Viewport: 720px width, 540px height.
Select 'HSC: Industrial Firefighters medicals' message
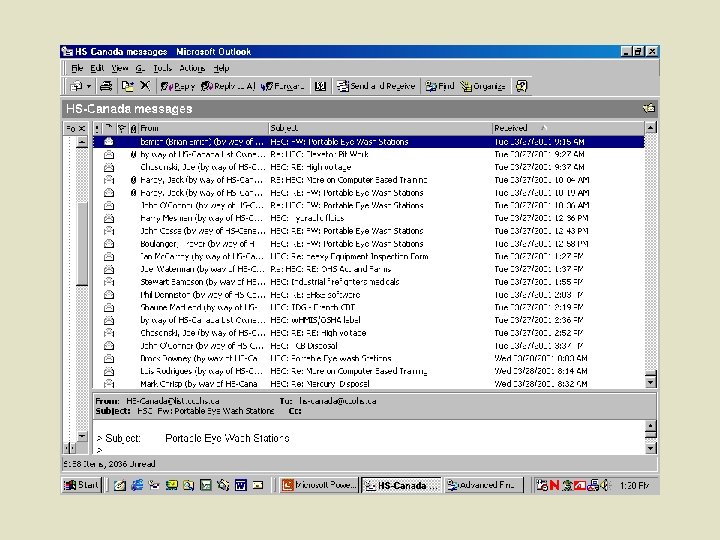pos(368,282)
